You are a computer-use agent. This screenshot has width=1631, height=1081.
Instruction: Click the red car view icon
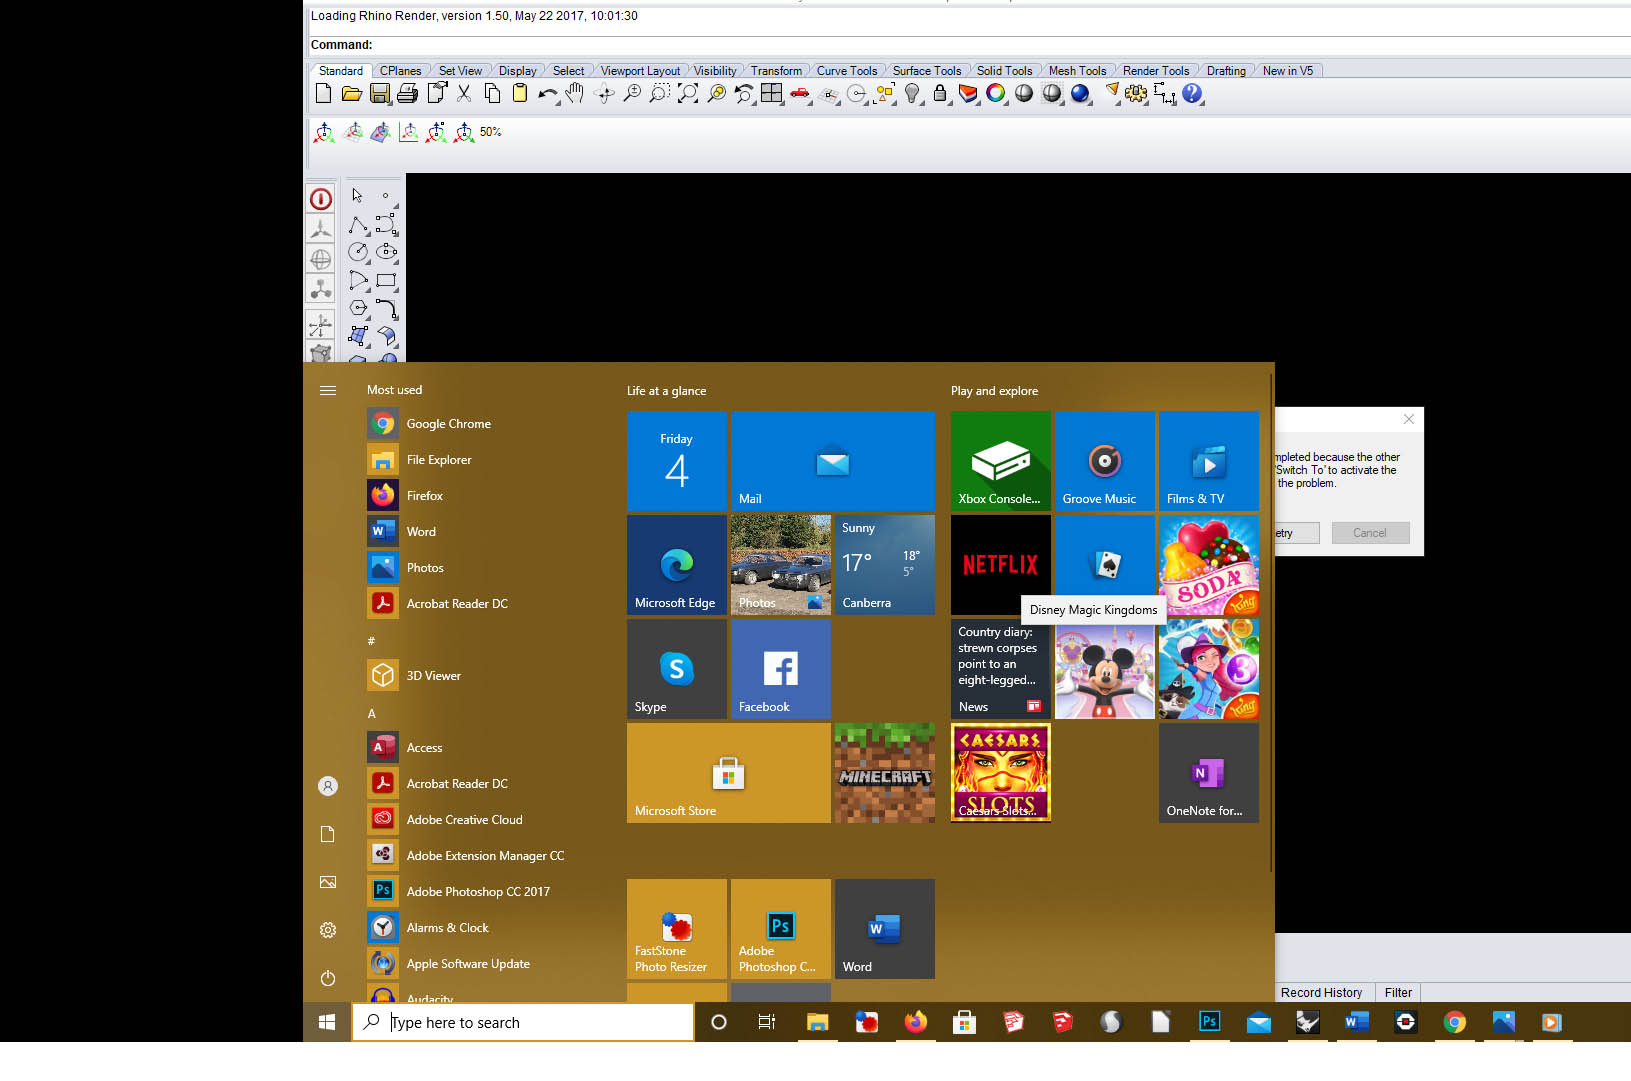[x=800, y=94]
